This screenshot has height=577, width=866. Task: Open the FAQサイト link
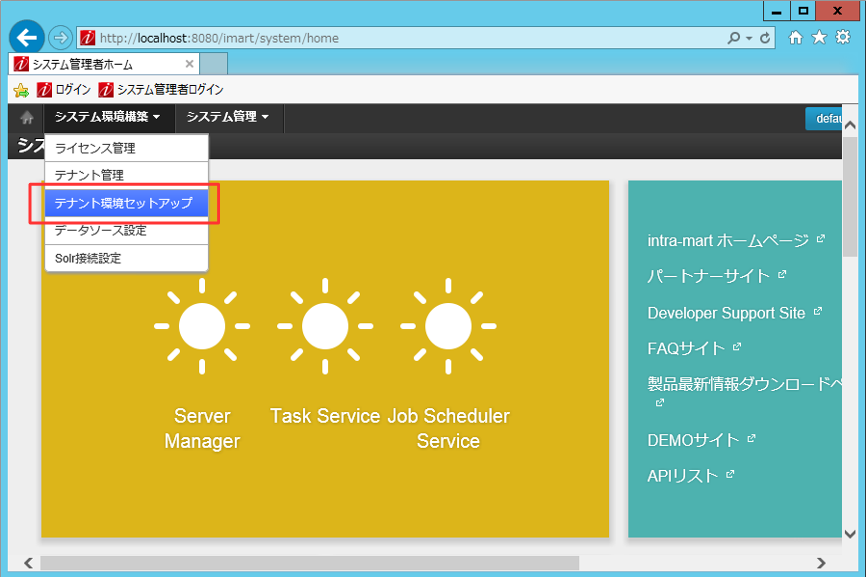pyautogui.click(x=685, y=348)
